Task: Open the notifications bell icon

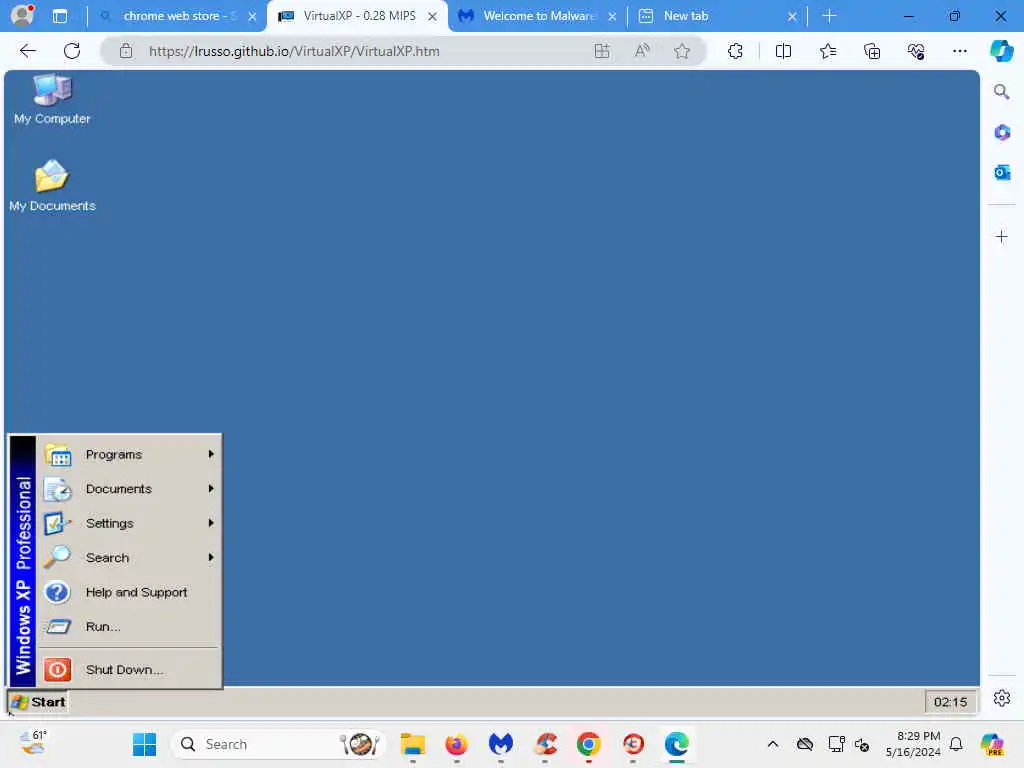Action: pos(956,744)
